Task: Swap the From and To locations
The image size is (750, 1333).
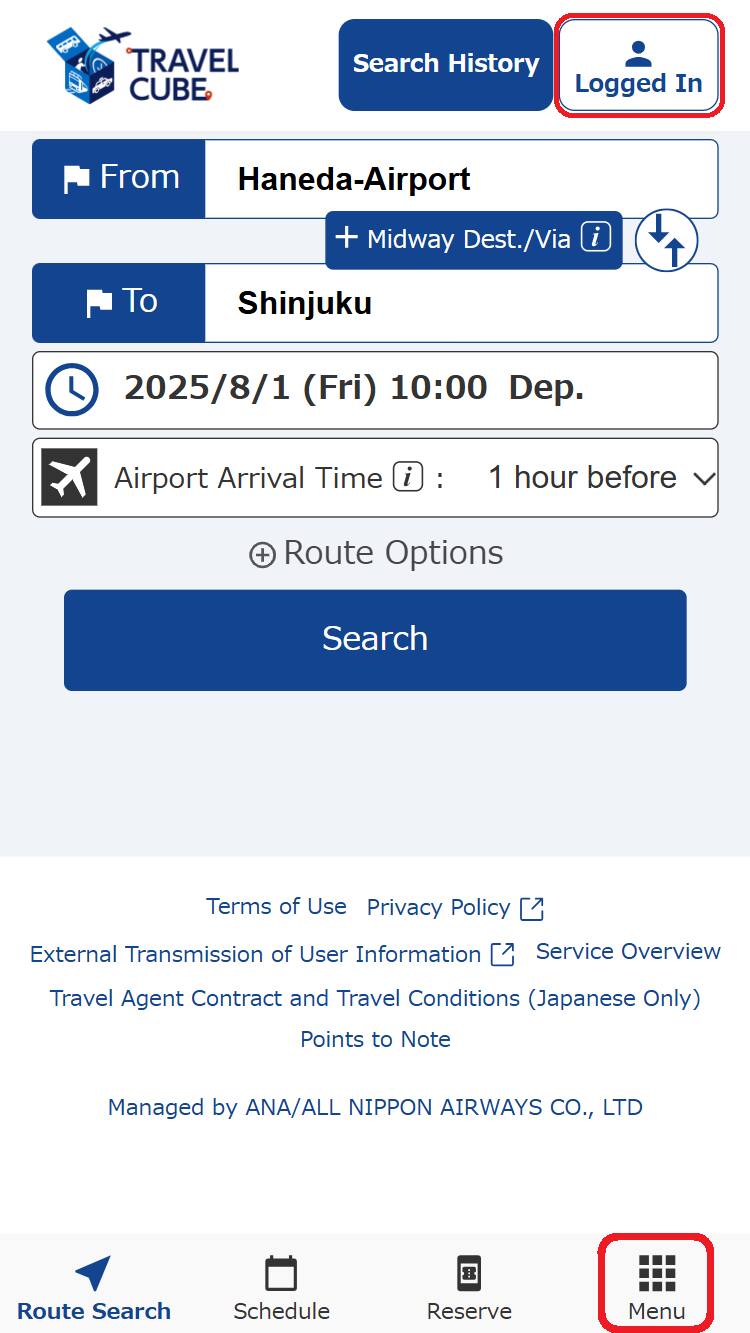Action: pyautogui.click(x=667, y=240)
